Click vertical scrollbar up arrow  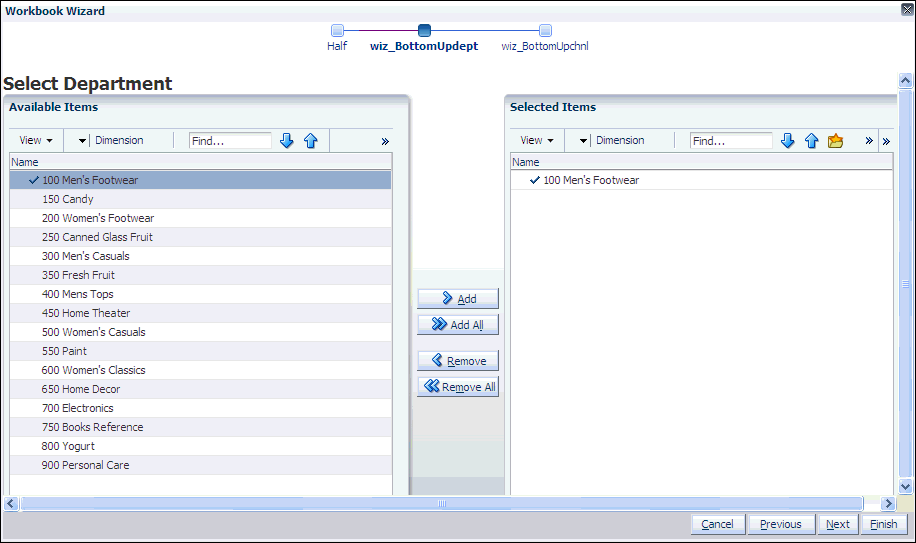(905, 80)
